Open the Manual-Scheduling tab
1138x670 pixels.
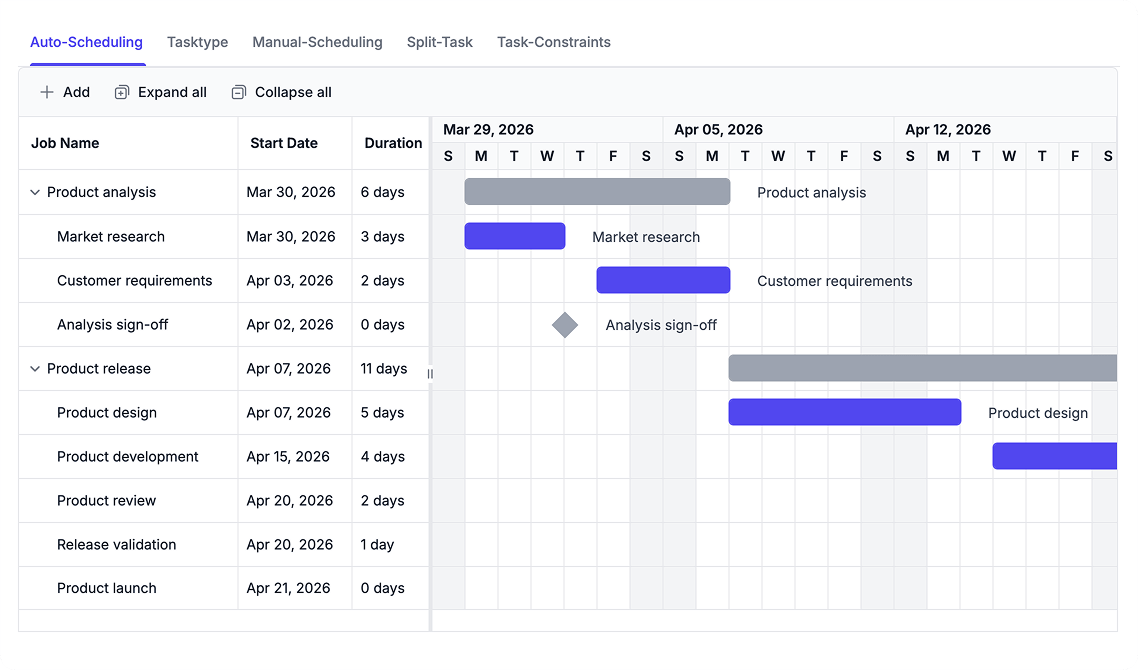coord(317,42)
